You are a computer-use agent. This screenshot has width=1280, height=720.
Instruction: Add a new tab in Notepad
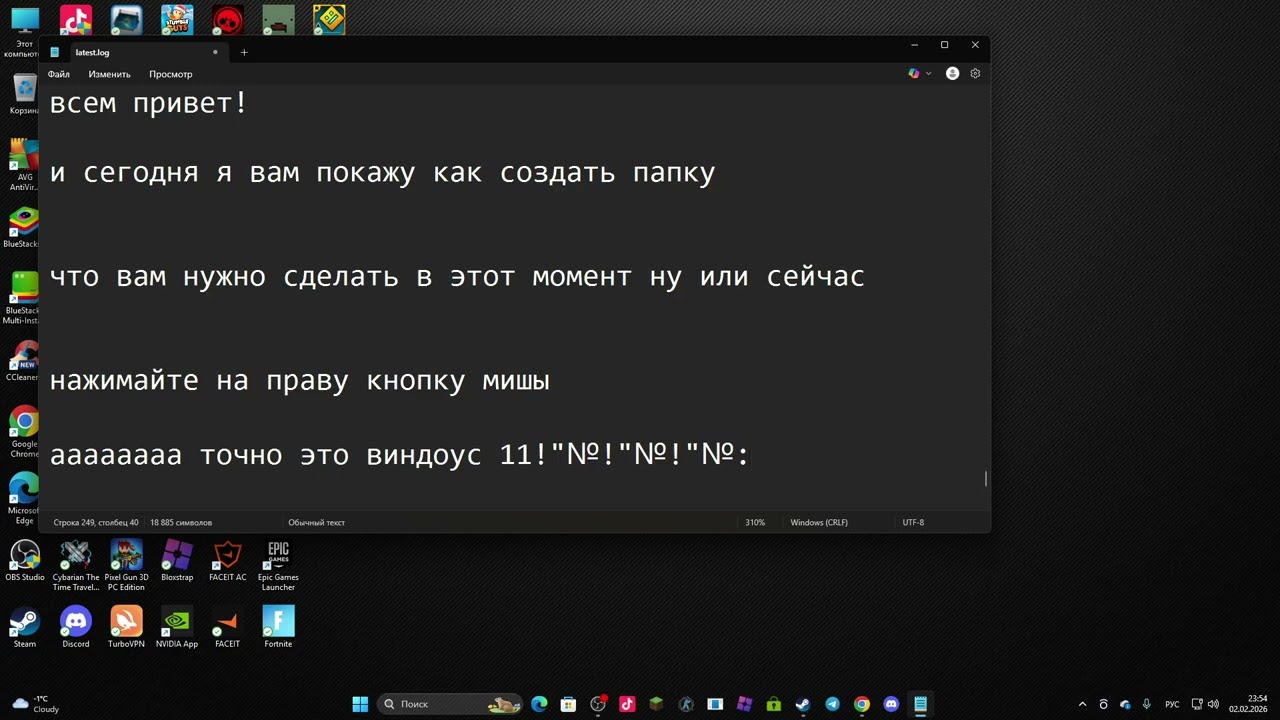click(x=243, y=52)
